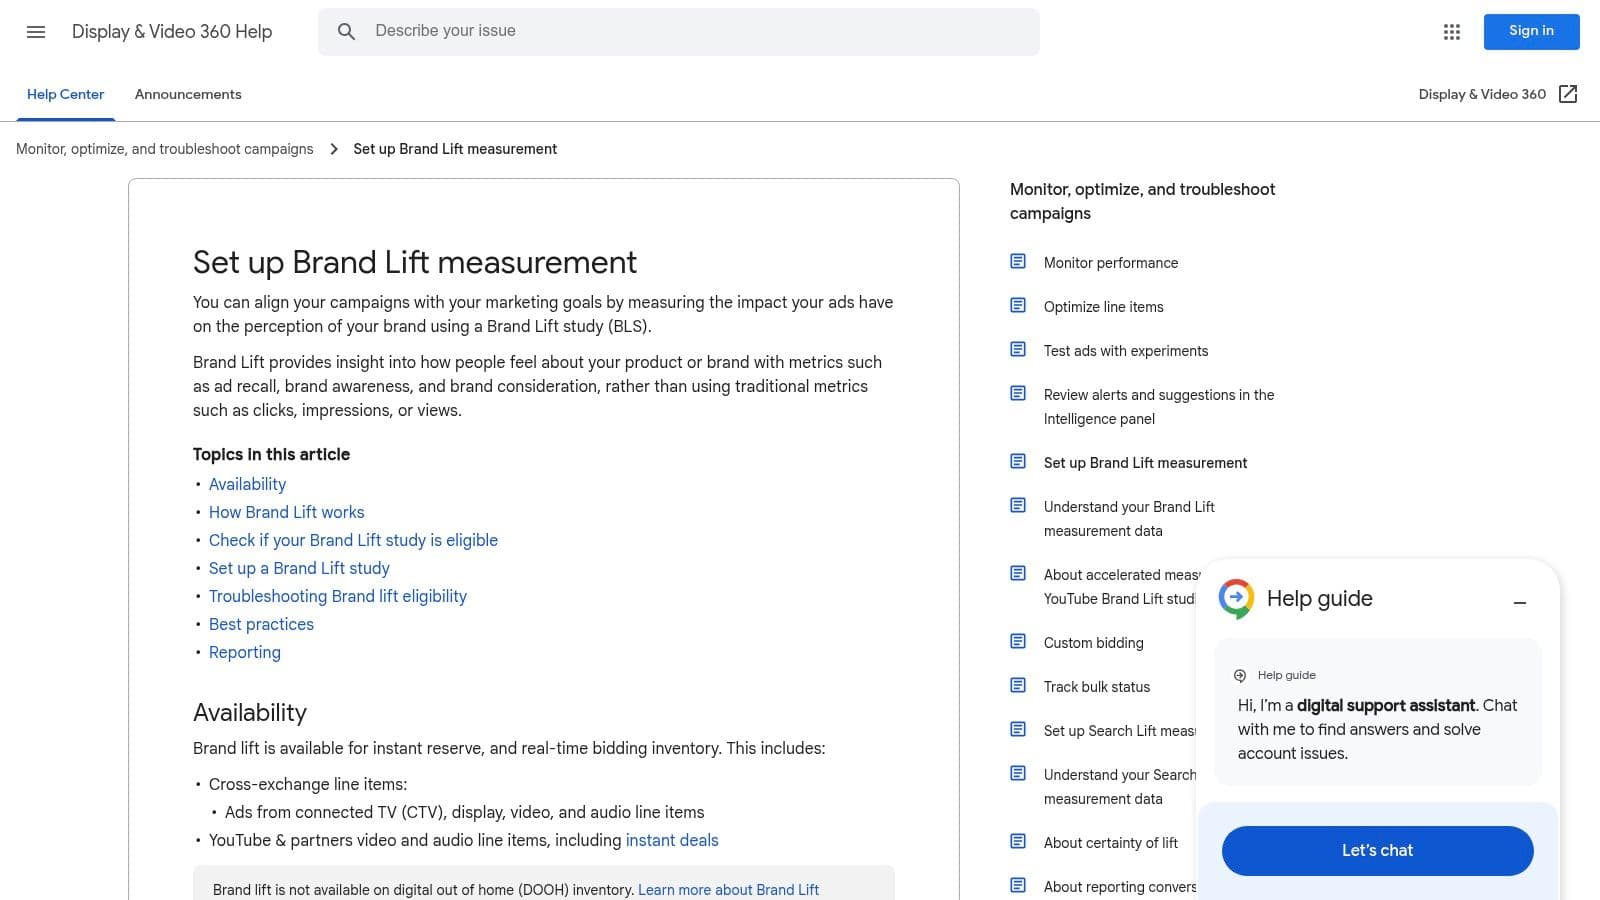Open the Google apps grid

pyautogui.click(x=1452, y=32)
